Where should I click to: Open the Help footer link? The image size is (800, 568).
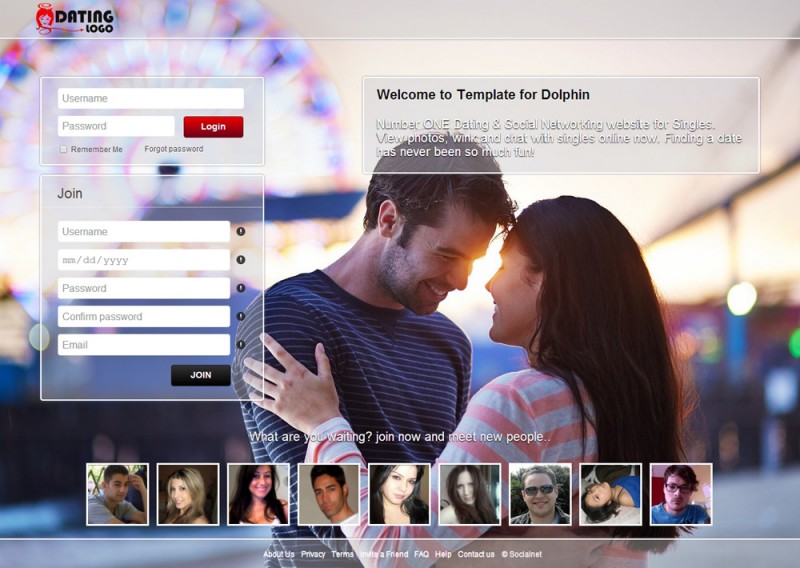click(443, 554)
